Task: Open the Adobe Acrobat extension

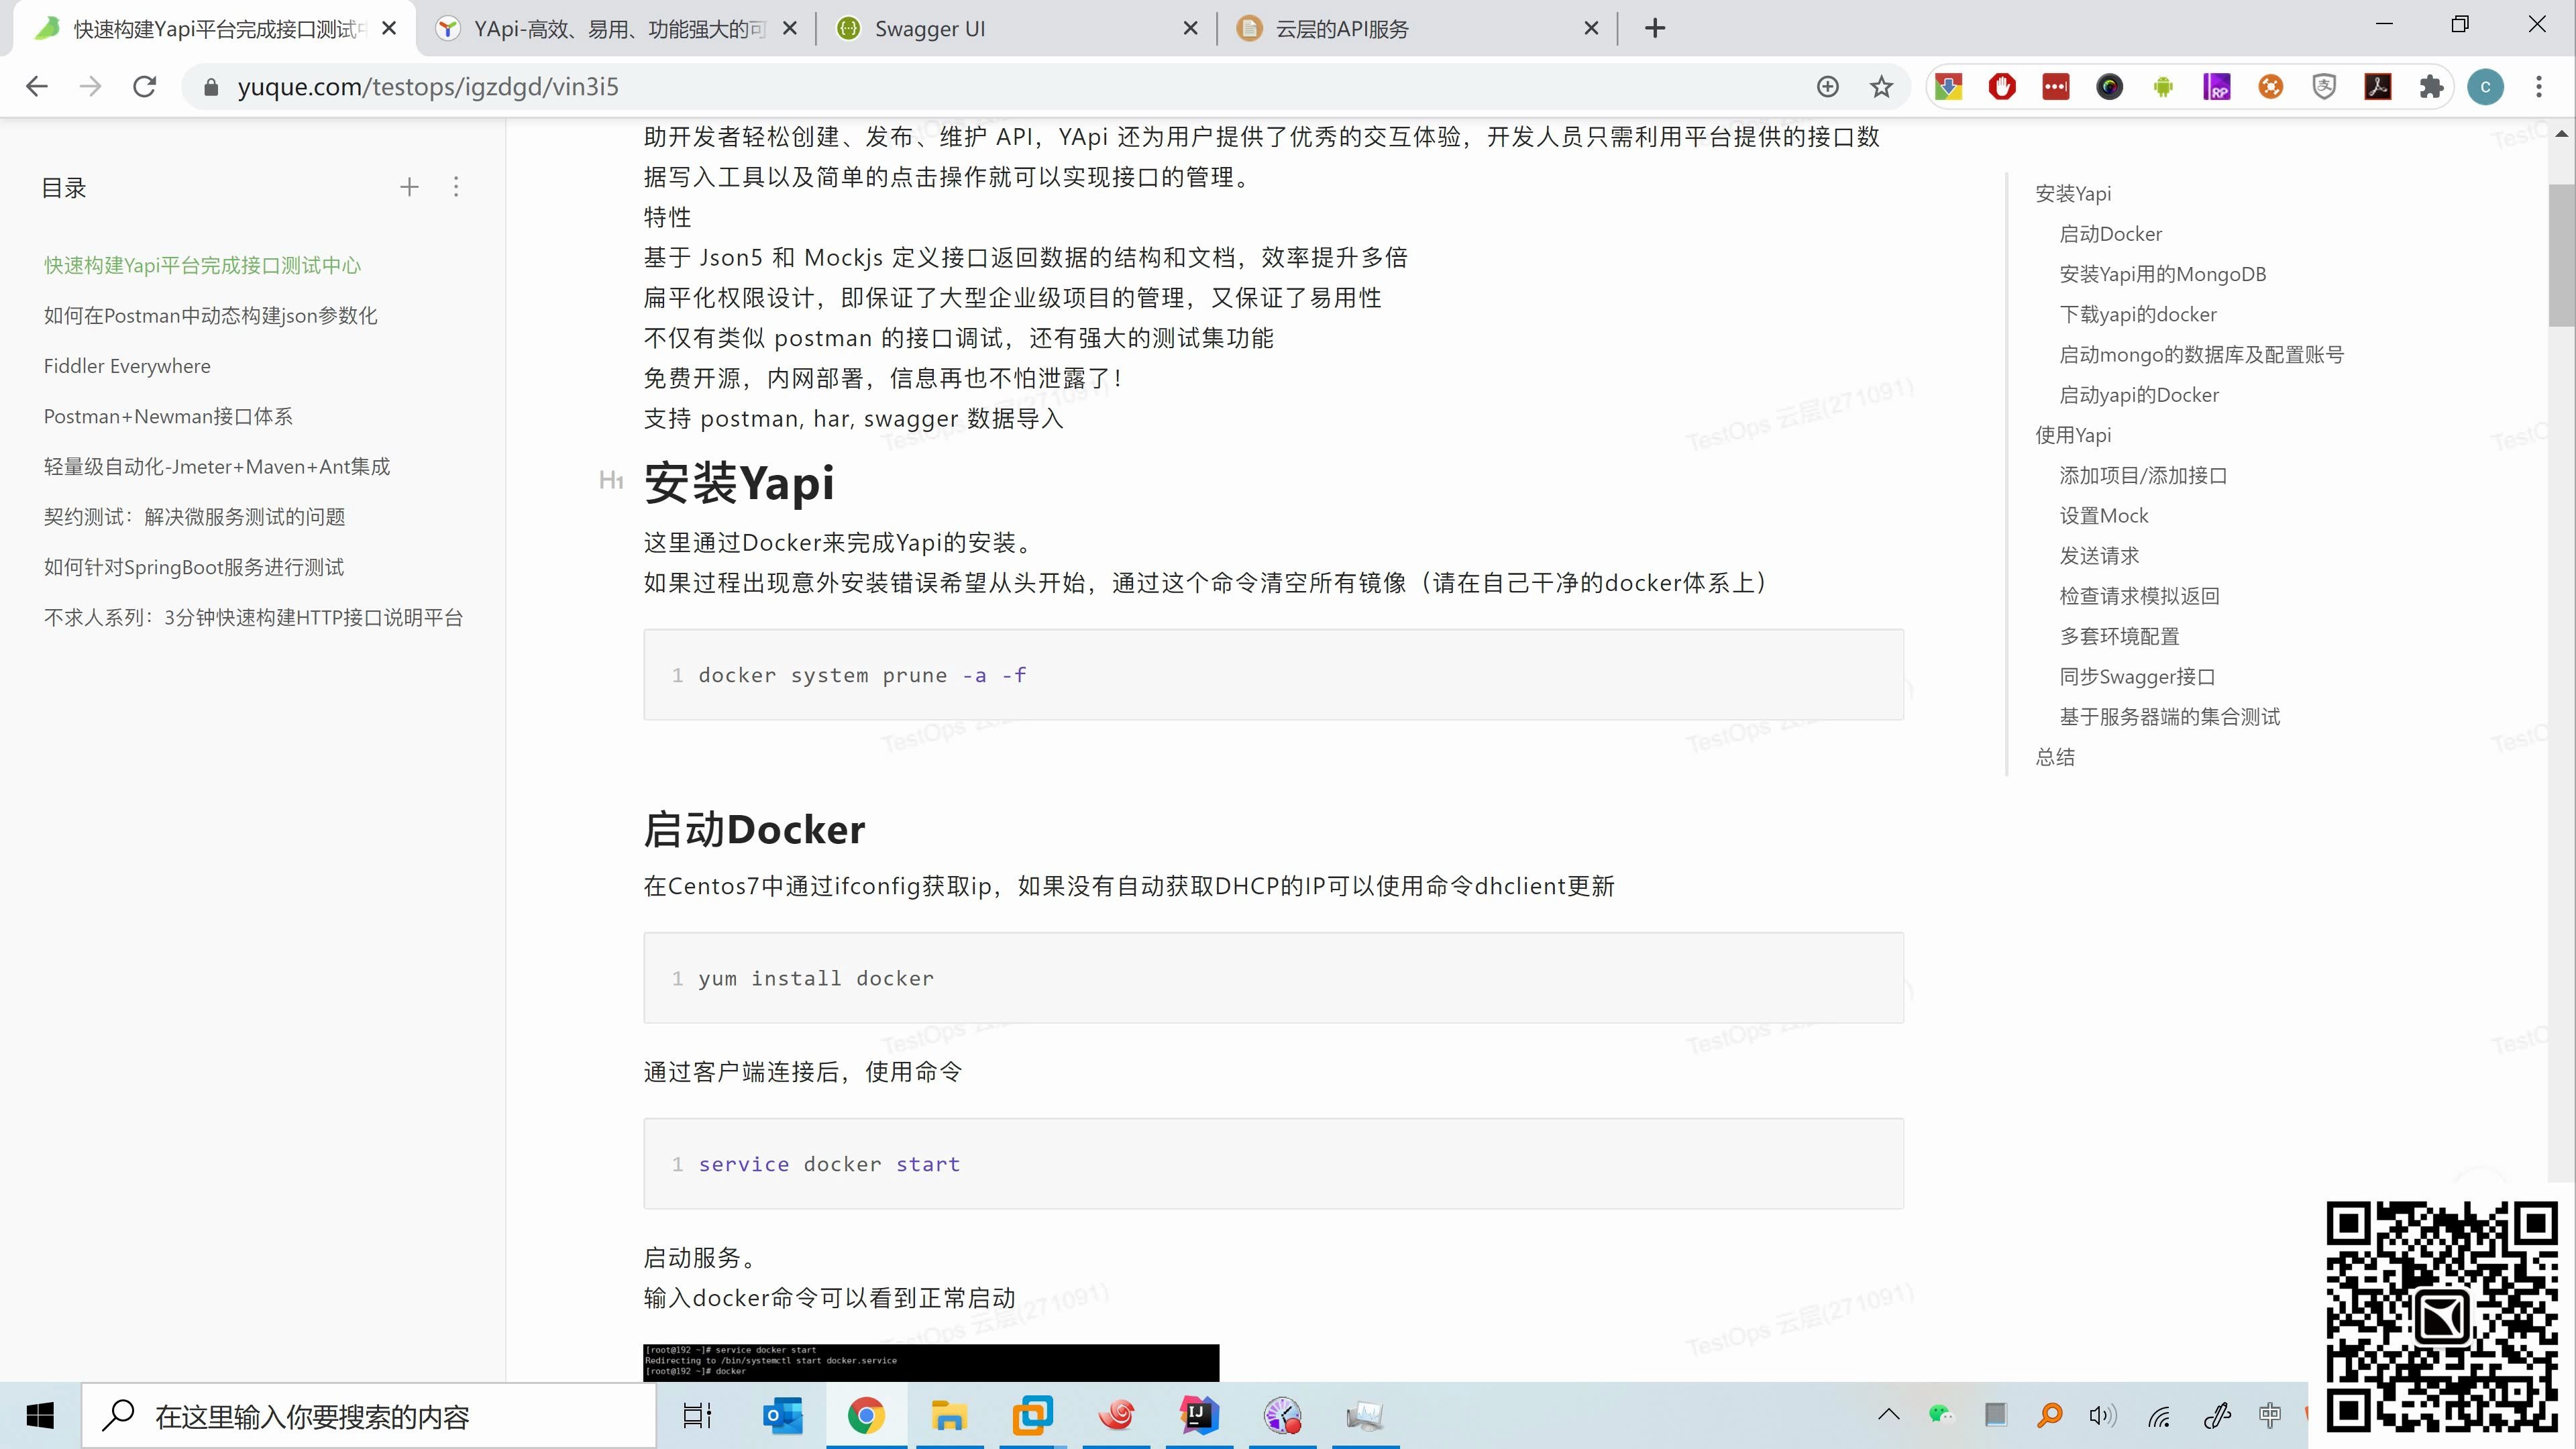Action: tap(2379, 86)
